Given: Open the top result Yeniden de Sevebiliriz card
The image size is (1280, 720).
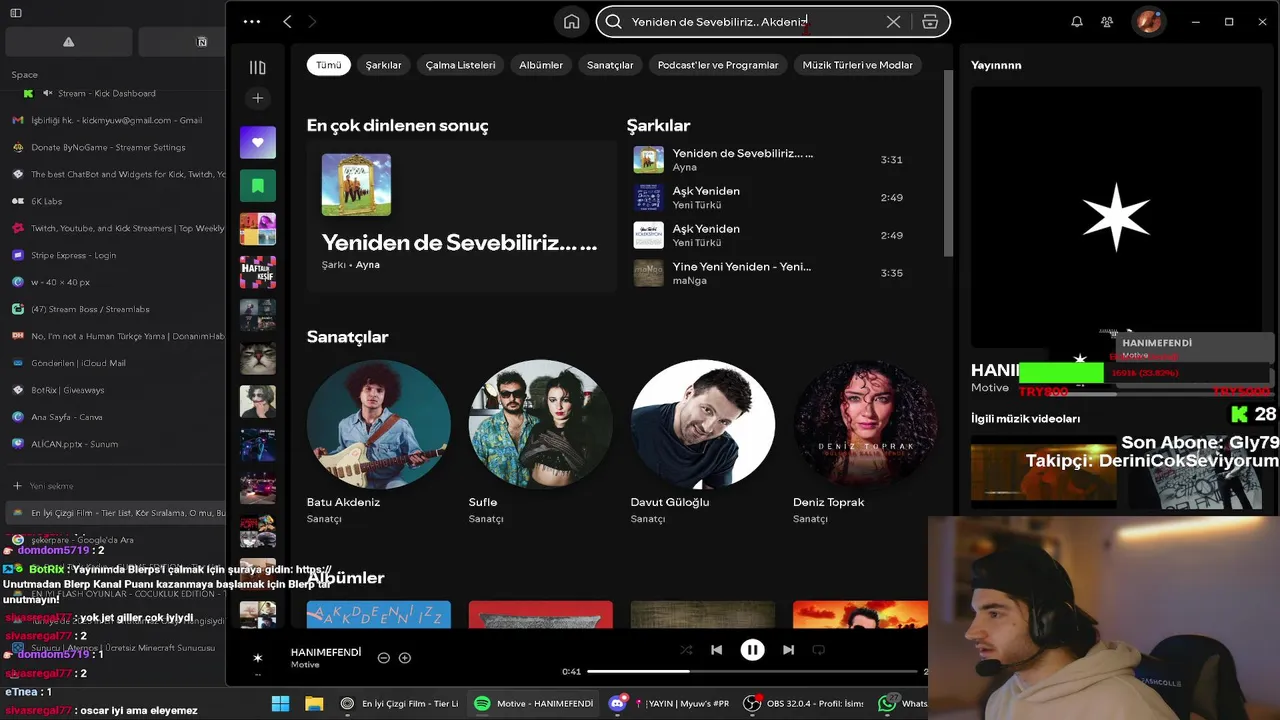Looking at the screenshot, I should point(461,215).
